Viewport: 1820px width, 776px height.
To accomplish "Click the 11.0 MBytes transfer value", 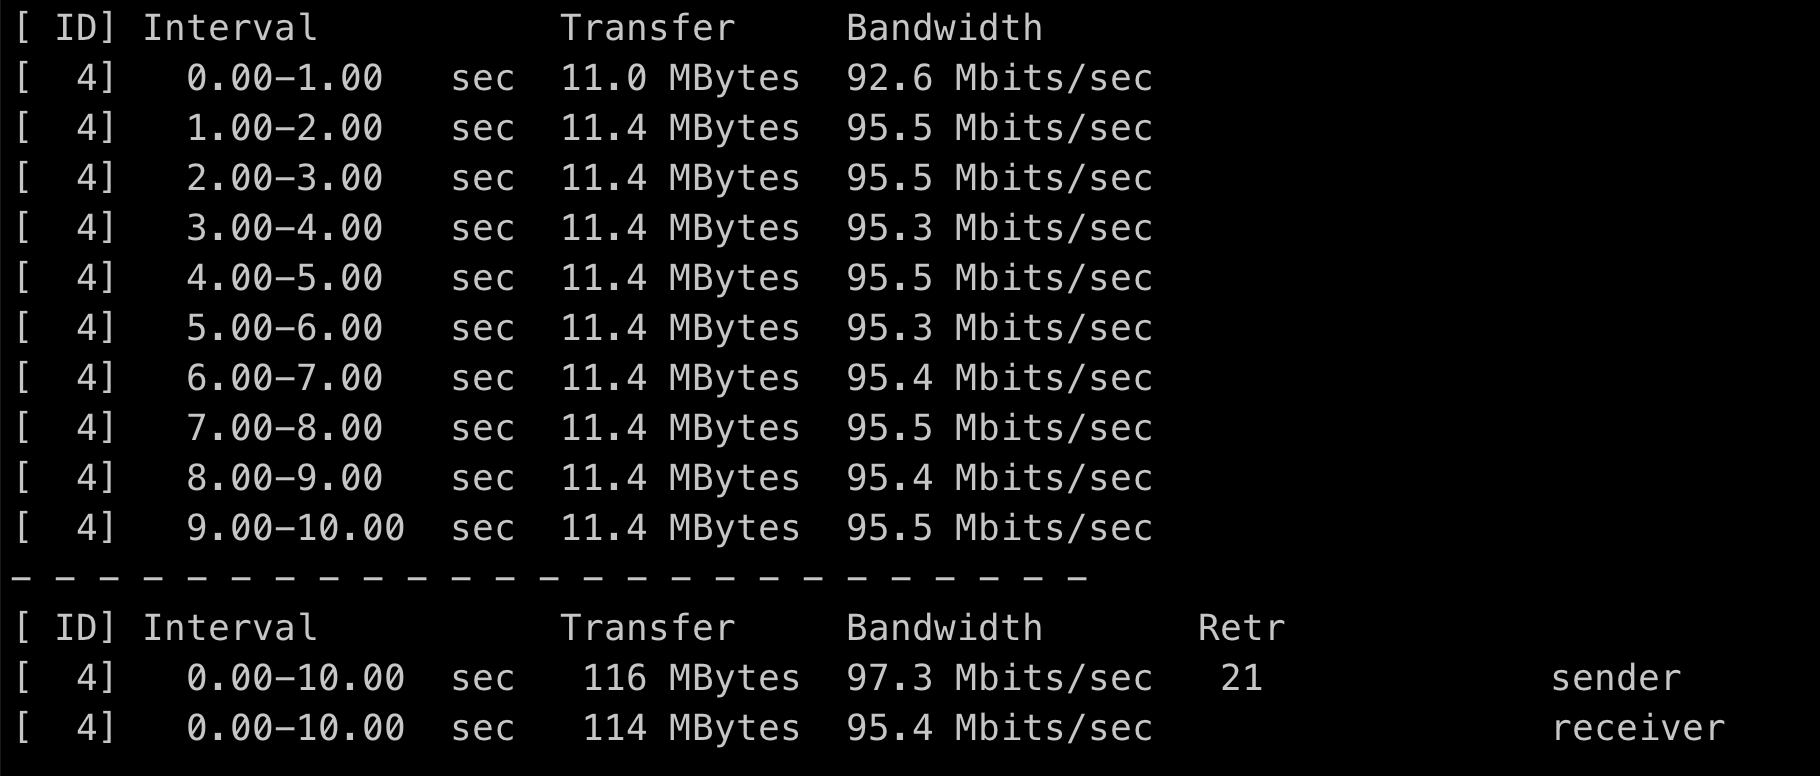I will pyautogui.click(x=680, y=78).
